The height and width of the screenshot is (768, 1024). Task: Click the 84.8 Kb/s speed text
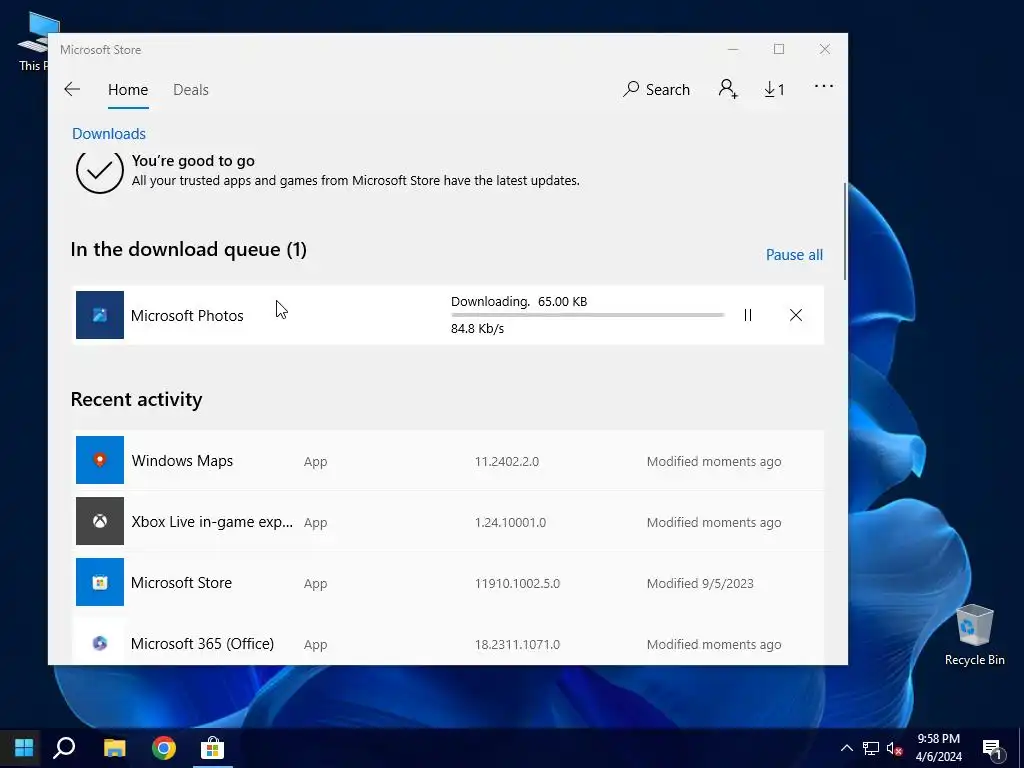point(477,328)
